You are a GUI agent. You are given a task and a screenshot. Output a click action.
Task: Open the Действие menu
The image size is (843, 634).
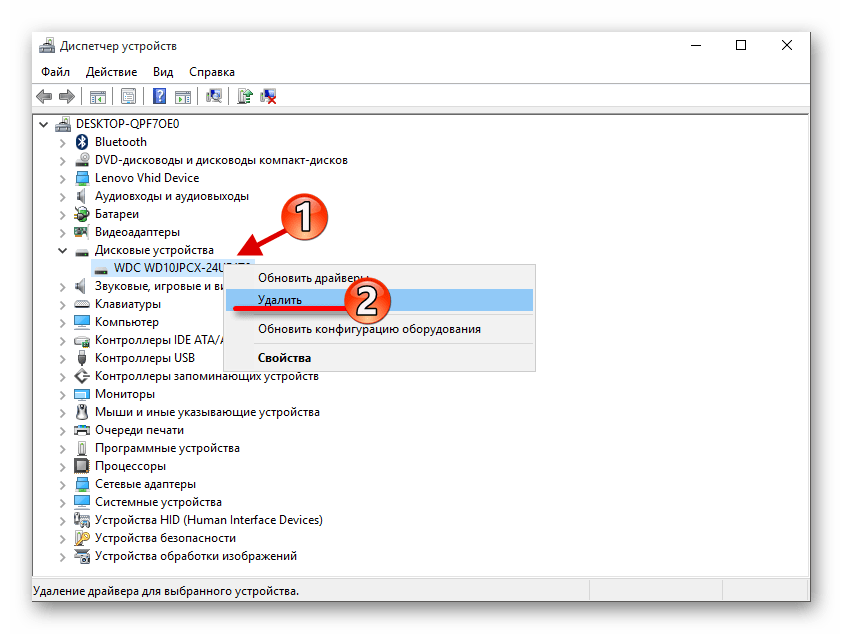[x=111, y=72]
